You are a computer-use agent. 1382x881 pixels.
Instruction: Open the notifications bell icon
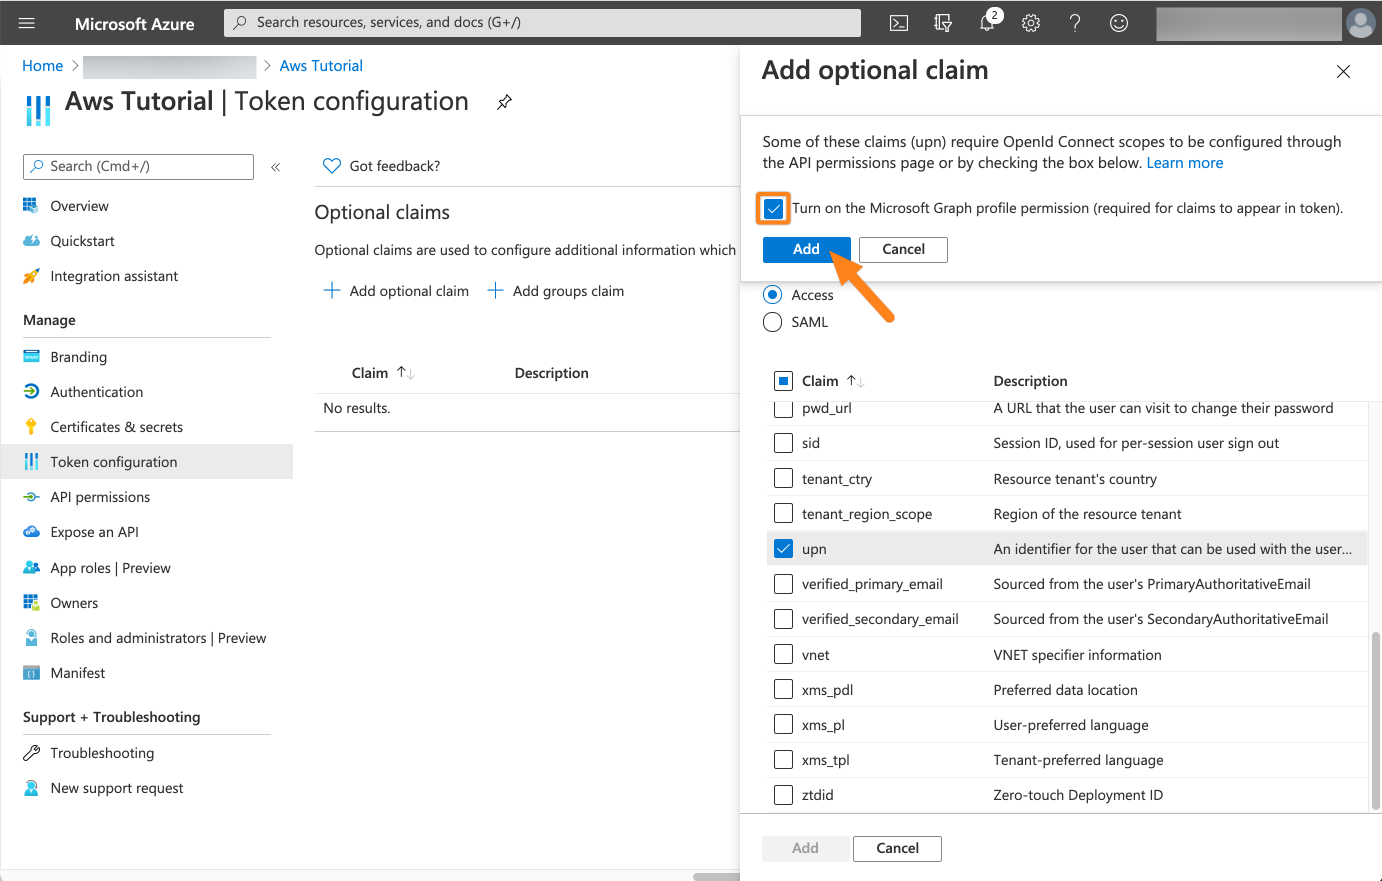(987, 23)
